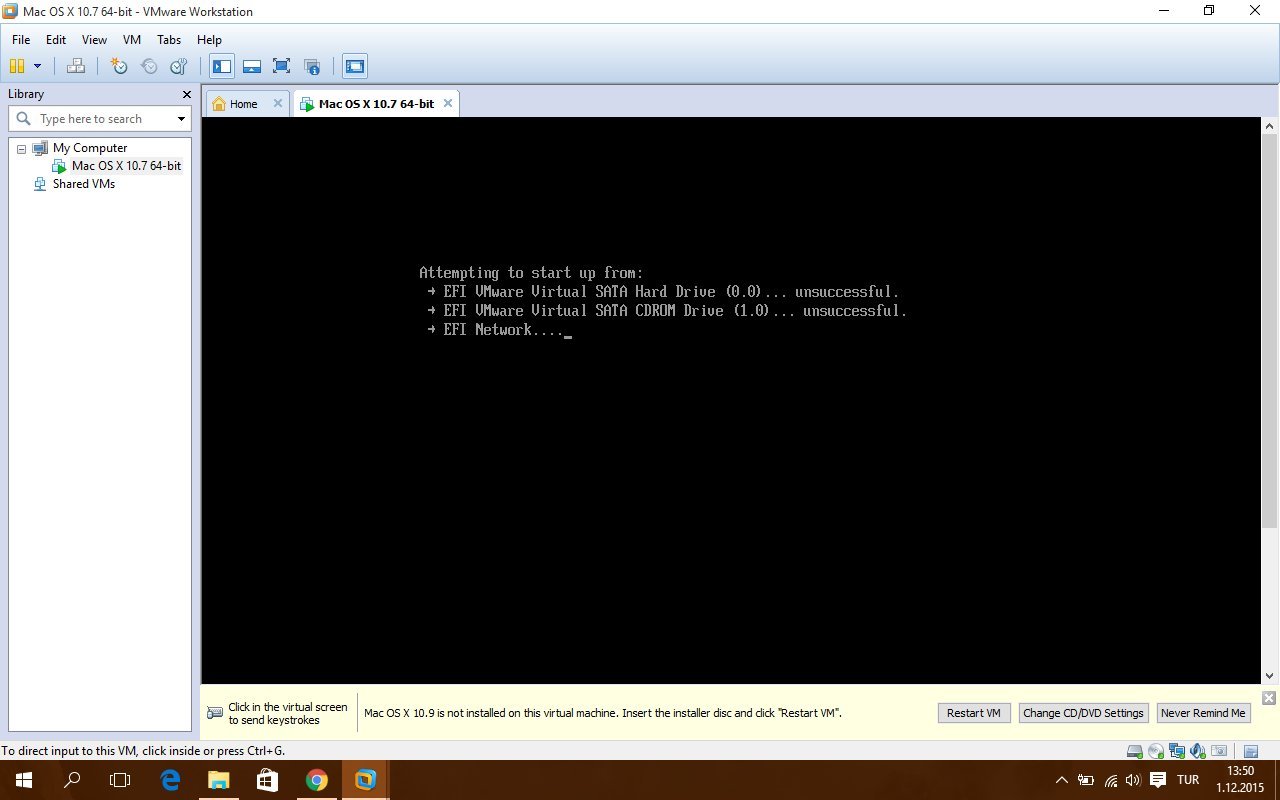
Task: Click the Wi-Fi network tray icon
Action: click(1110, 780)
